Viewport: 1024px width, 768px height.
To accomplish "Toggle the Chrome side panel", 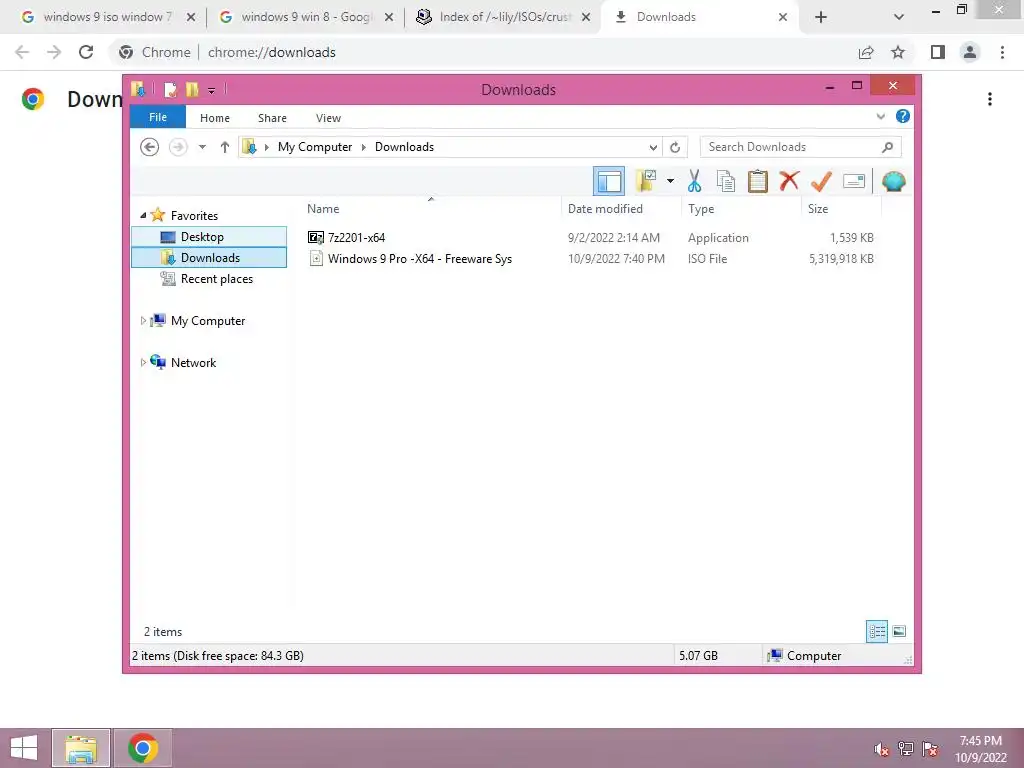I will point(938,52).
